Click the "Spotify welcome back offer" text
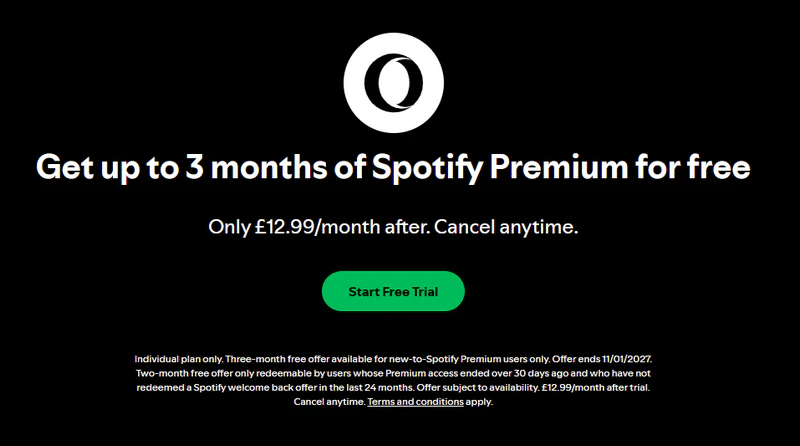Image resolution: width=800 pixels, height=446 pixels. (x=257, y=387)
